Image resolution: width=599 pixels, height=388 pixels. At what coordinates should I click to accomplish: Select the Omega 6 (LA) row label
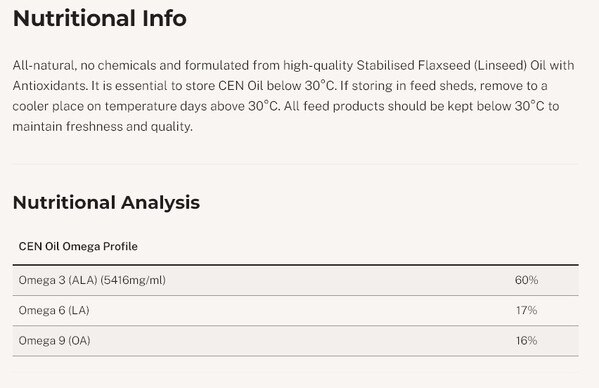pyautogui.click(x=54, y=310)
